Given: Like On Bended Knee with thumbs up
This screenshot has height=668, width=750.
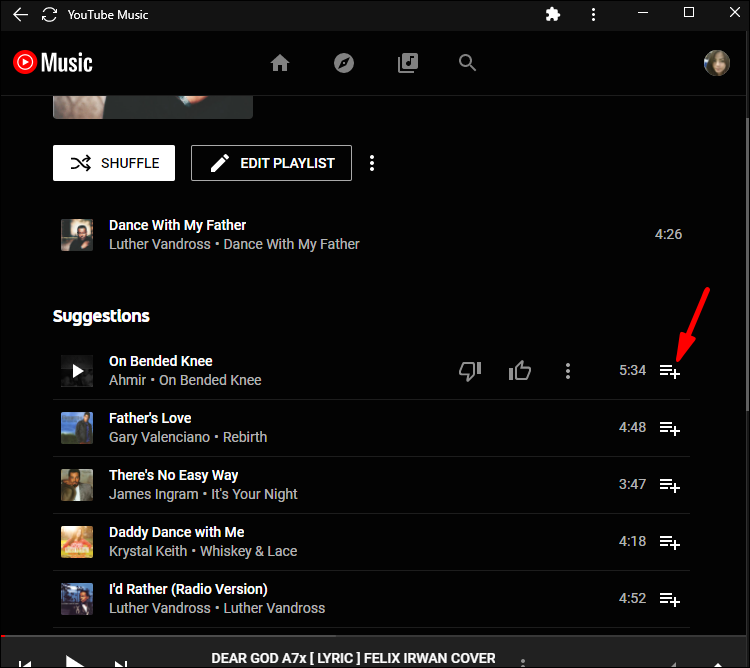Looking at the screenshot, I should point(519,371).
